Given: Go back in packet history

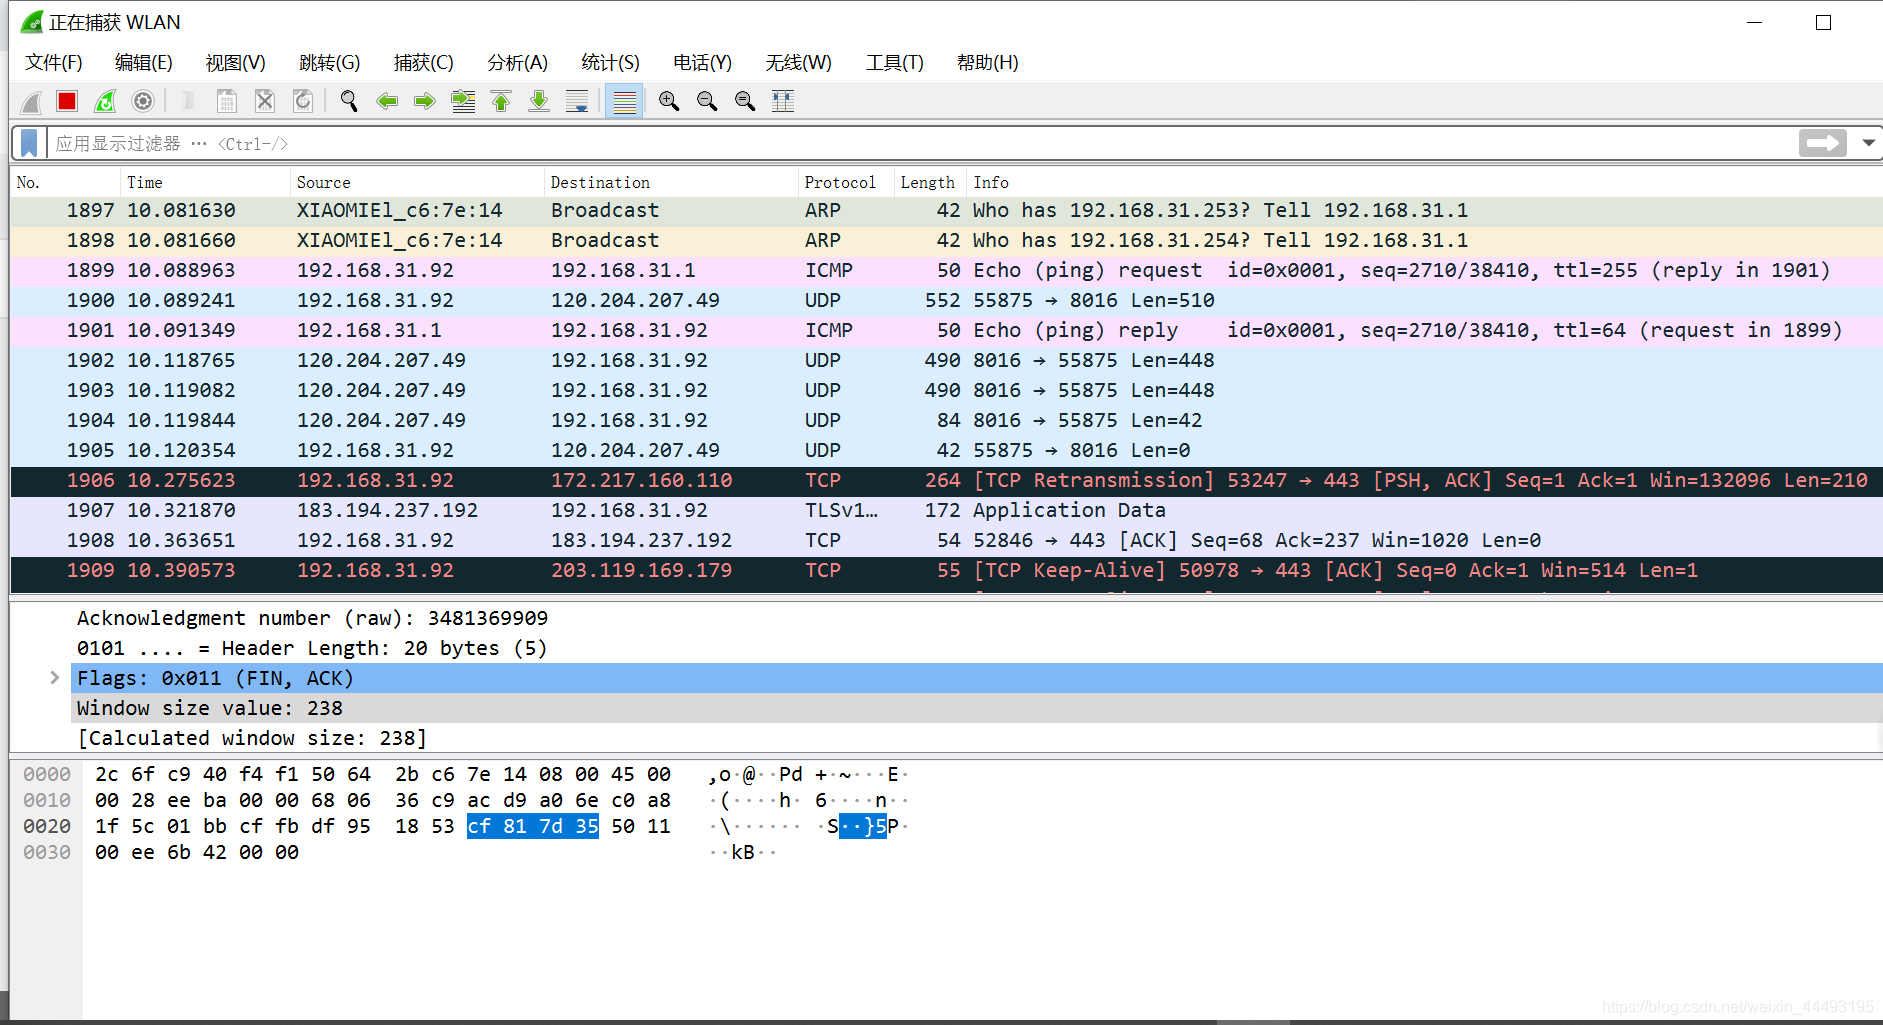Looking at the screenshot, I should pos(387,101).
